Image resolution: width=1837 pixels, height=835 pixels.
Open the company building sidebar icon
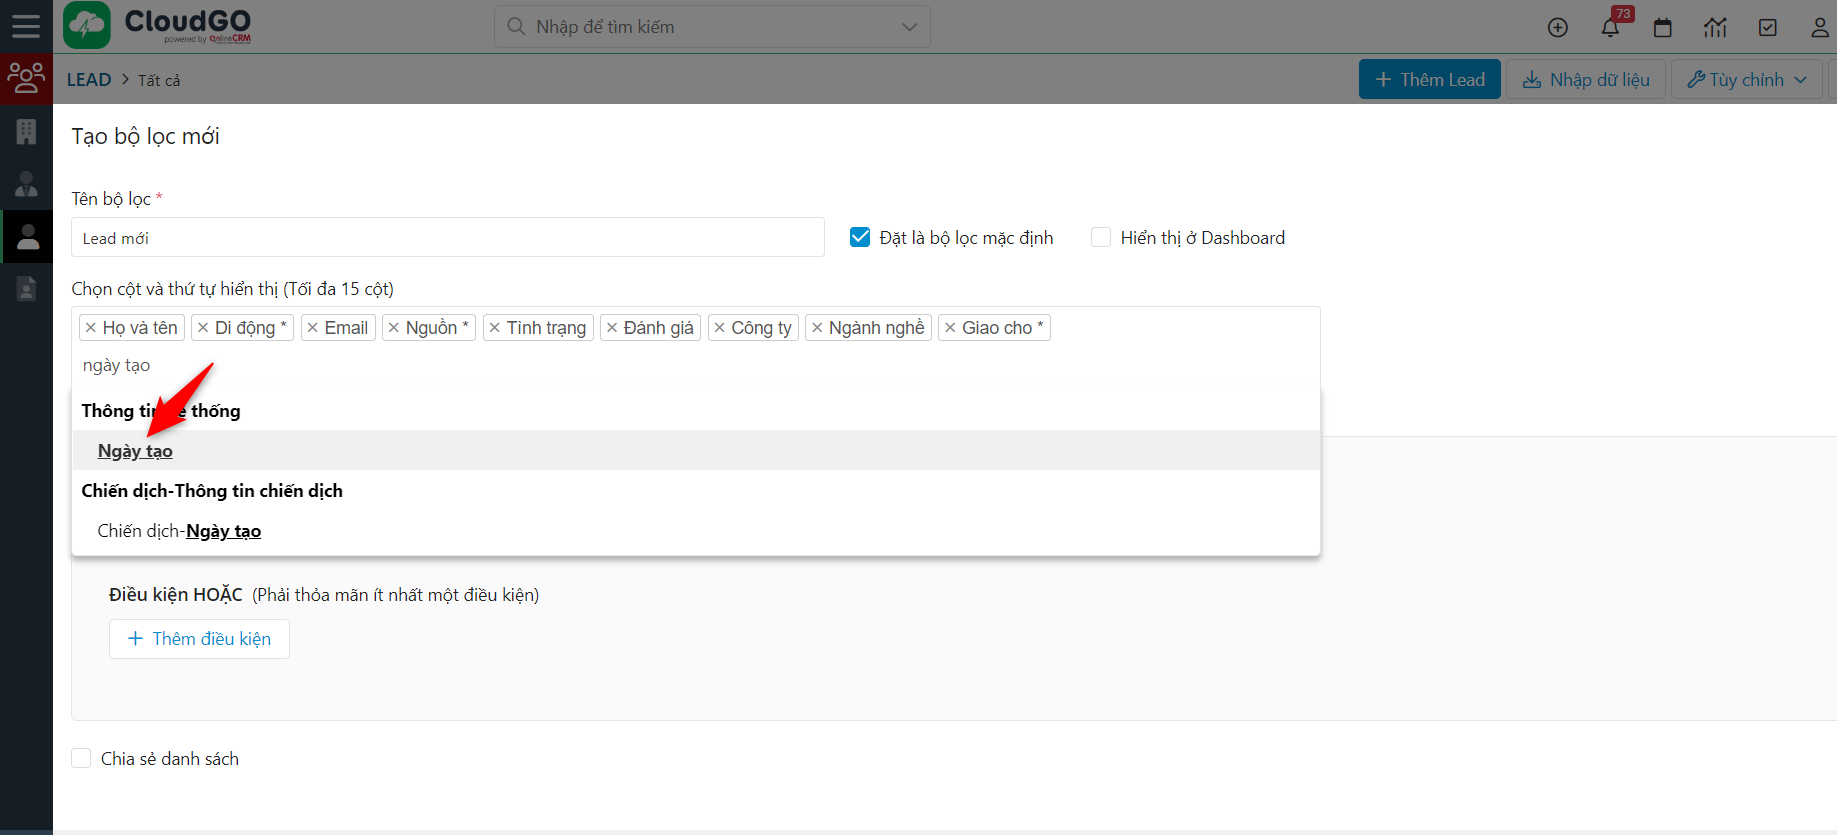(x=26, y=131)
